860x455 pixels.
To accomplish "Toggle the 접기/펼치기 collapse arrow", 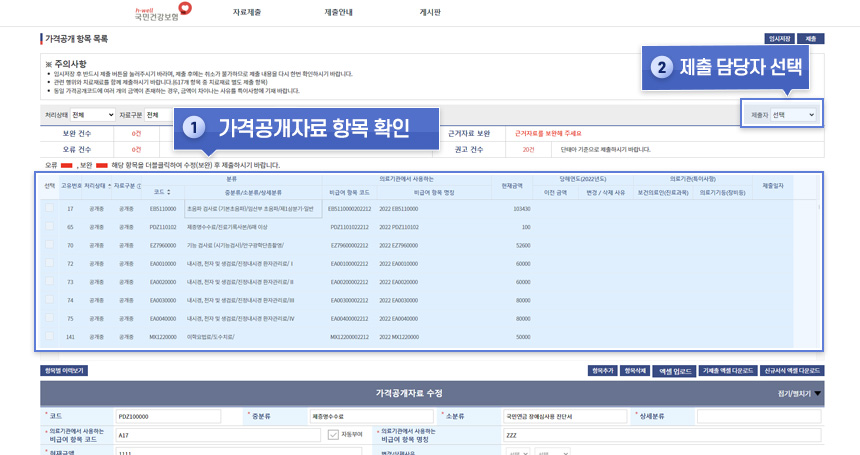I will click(x=818, y=394).
